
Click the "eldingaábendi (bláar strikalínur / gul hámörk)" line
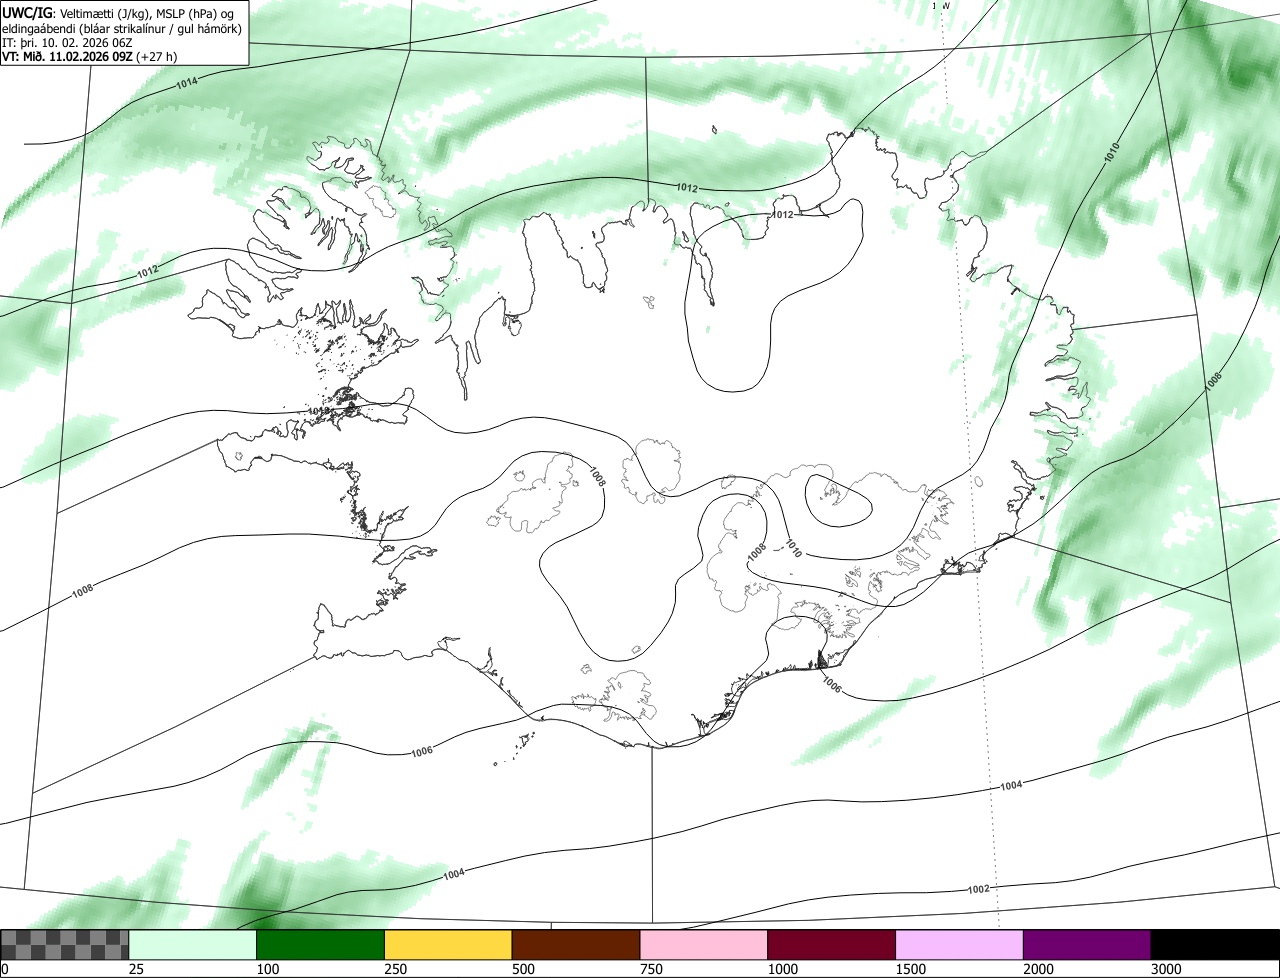[x=122, y=28]
